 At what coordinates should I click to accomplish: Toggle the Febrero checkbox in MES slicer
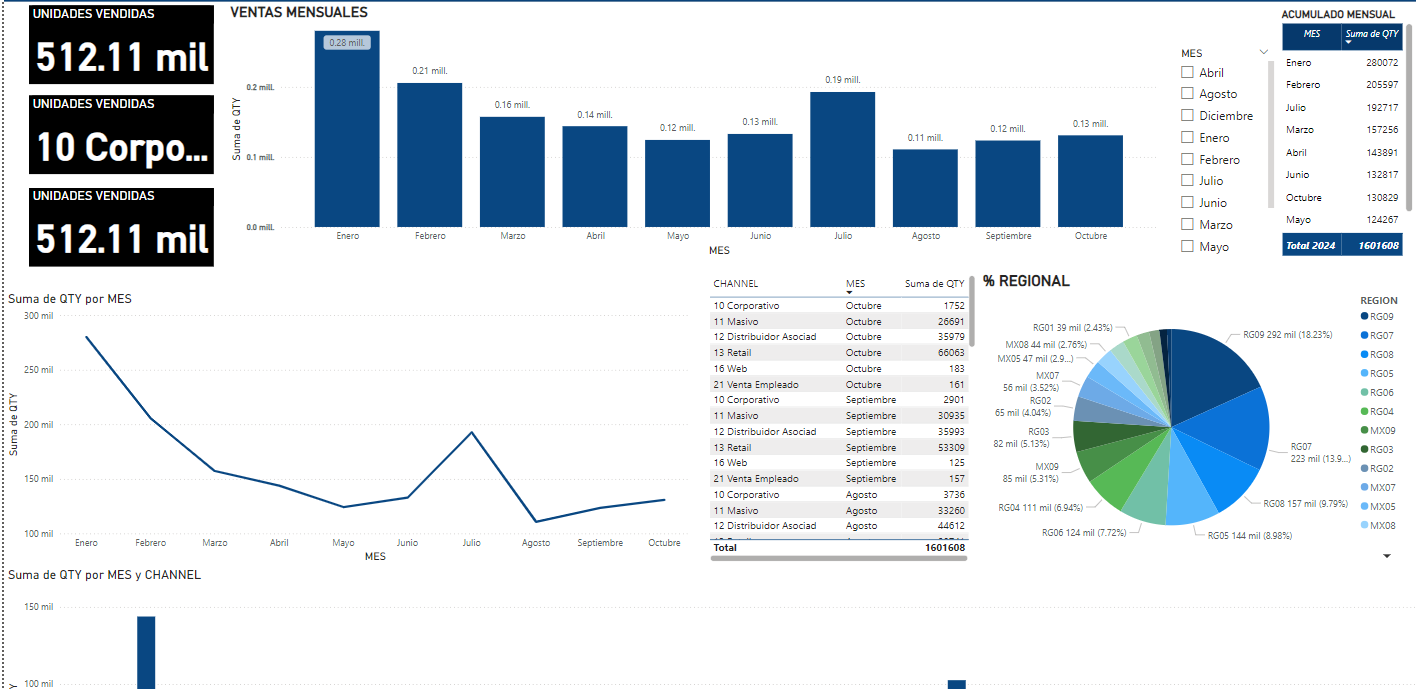coord(1187,159)
